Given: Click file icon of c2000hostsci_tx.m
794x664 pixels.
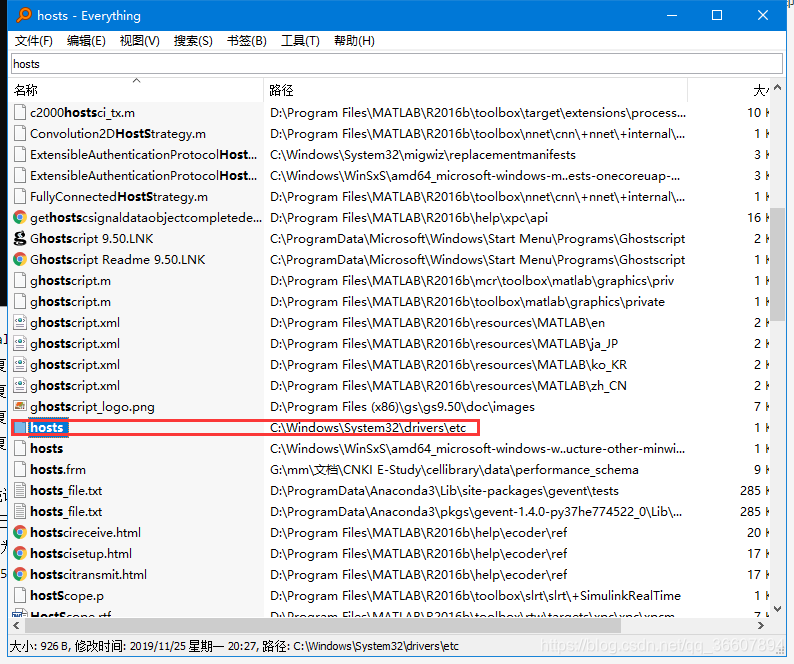Looking at the screenshot, I should 20,112.
